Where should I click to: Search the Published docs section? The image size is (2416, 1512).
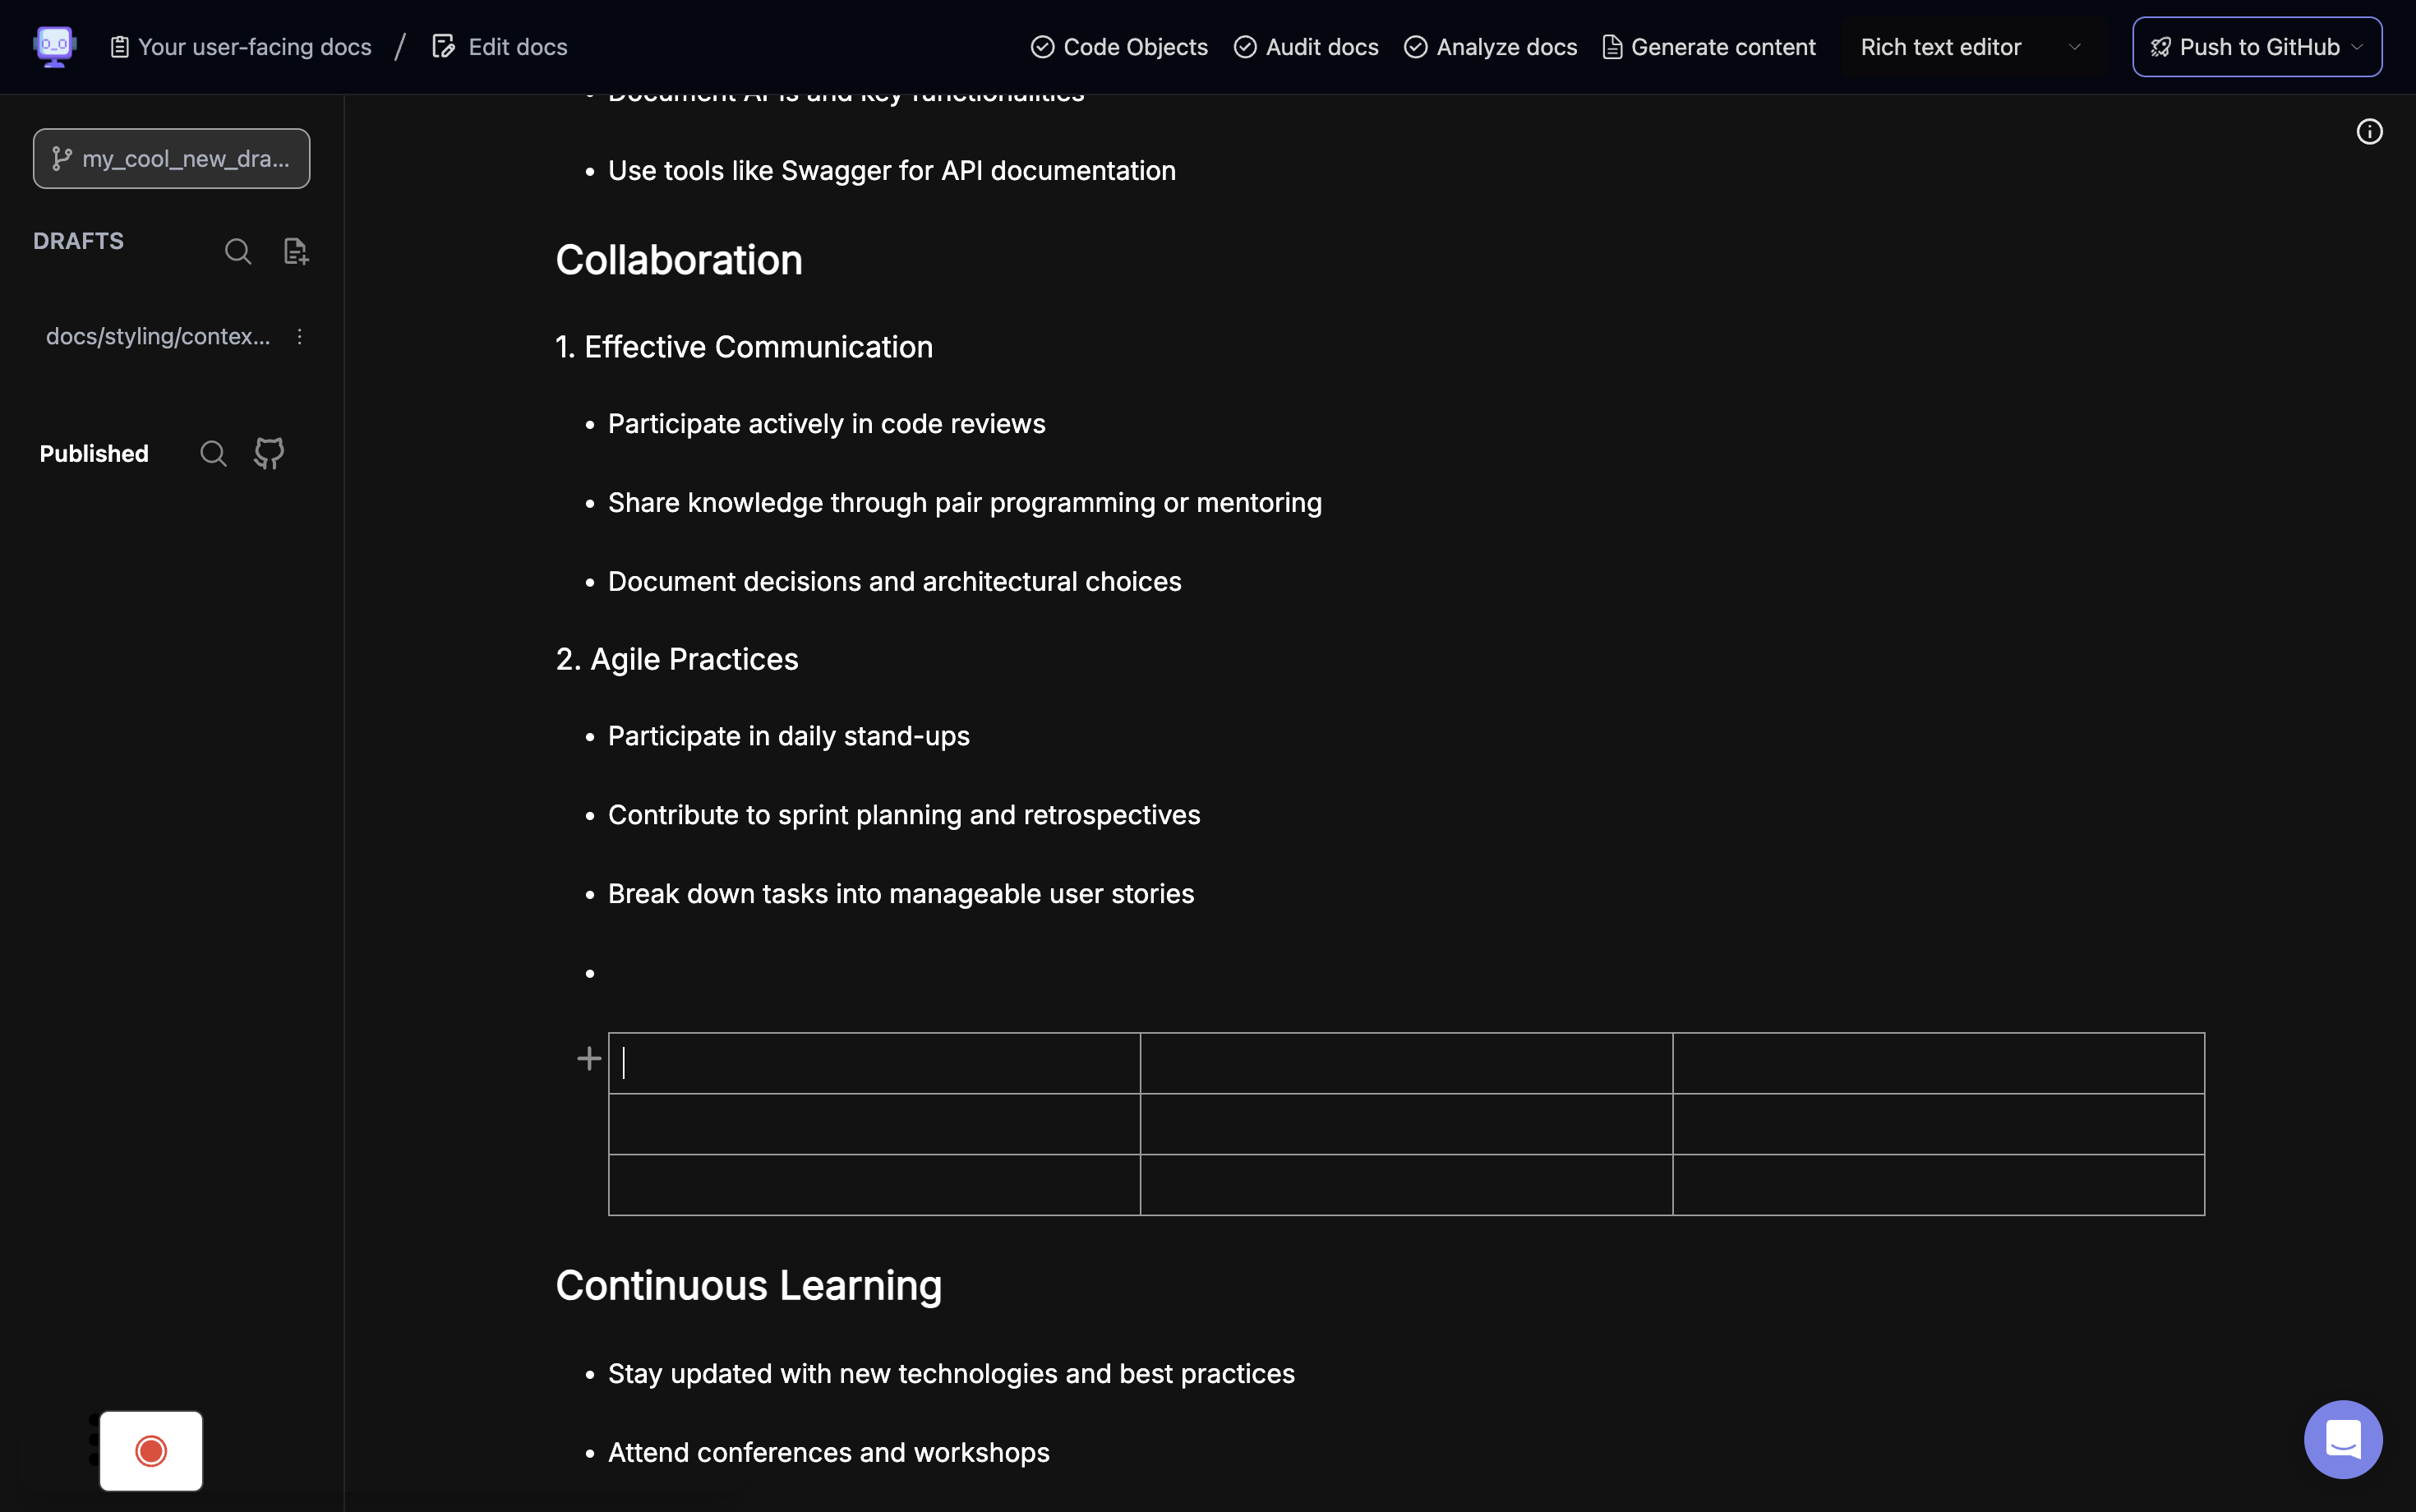[x=213, y=454]
